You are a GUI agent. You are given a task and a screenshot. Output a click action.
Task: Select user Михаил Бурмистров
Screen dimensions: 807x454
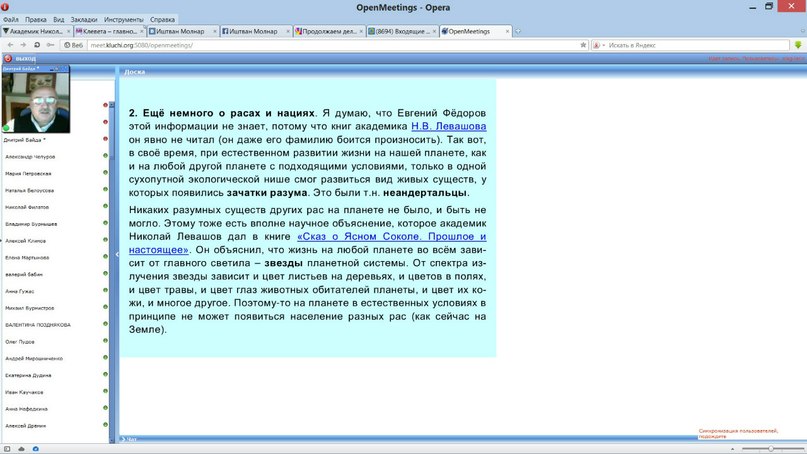[x=29, y=308]
